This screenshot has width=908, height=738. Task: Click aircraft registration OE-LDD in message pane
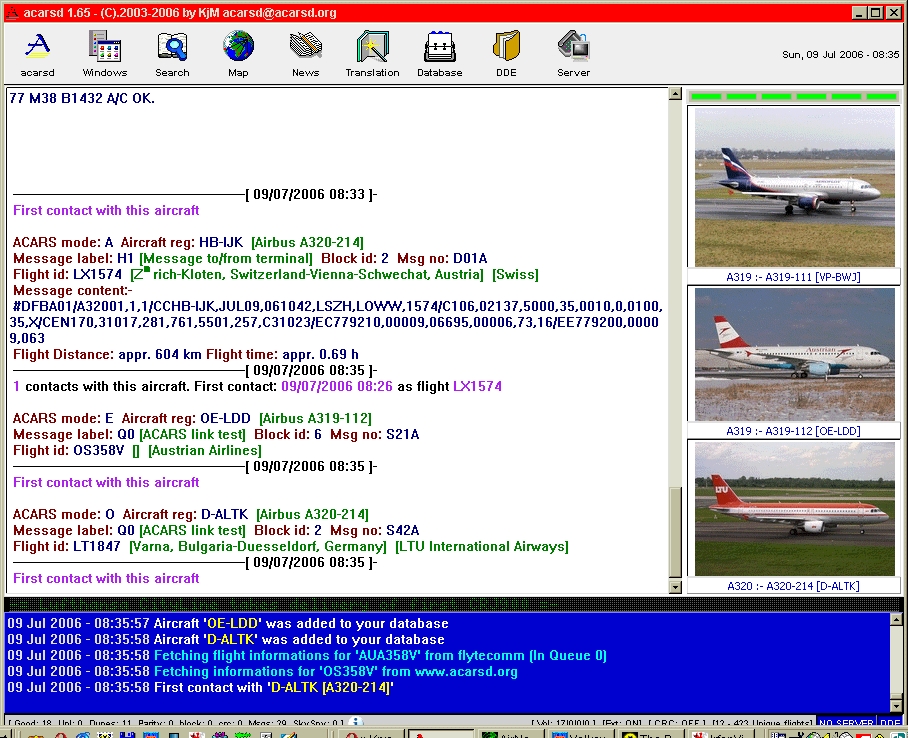point(225,418)
